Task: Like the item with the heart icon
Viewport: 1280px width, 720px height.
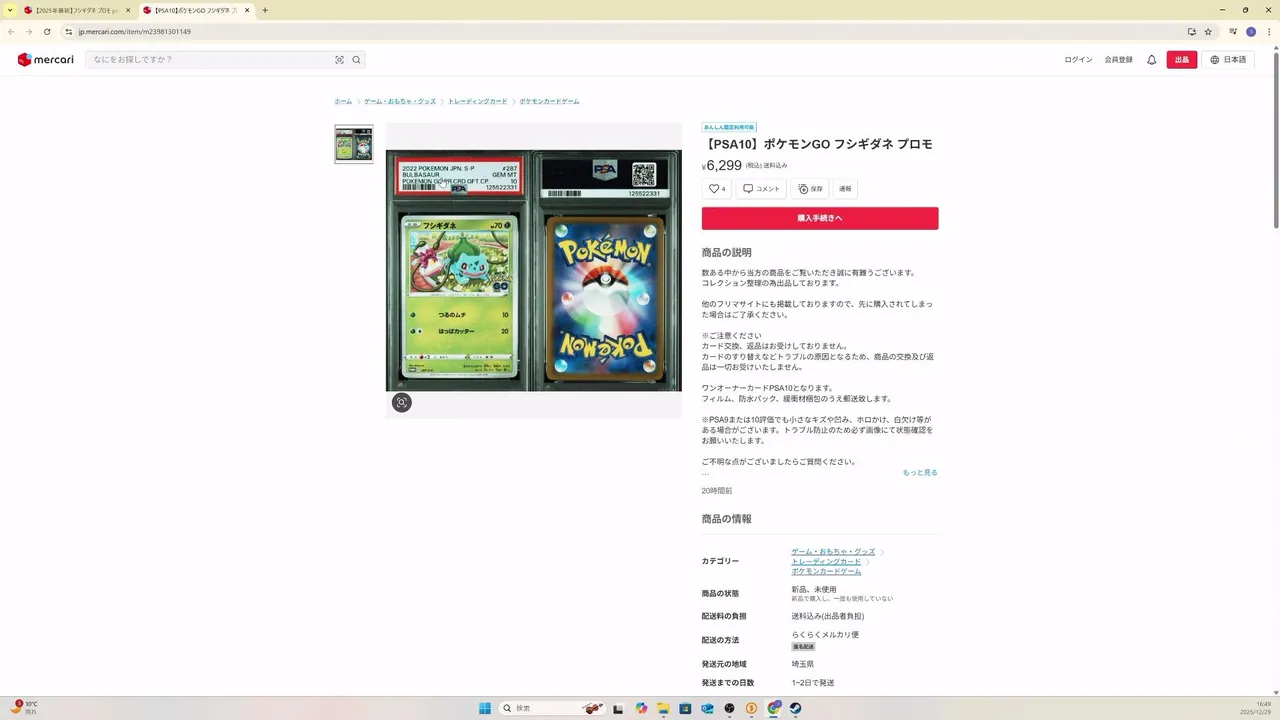Action: point(717,189)
